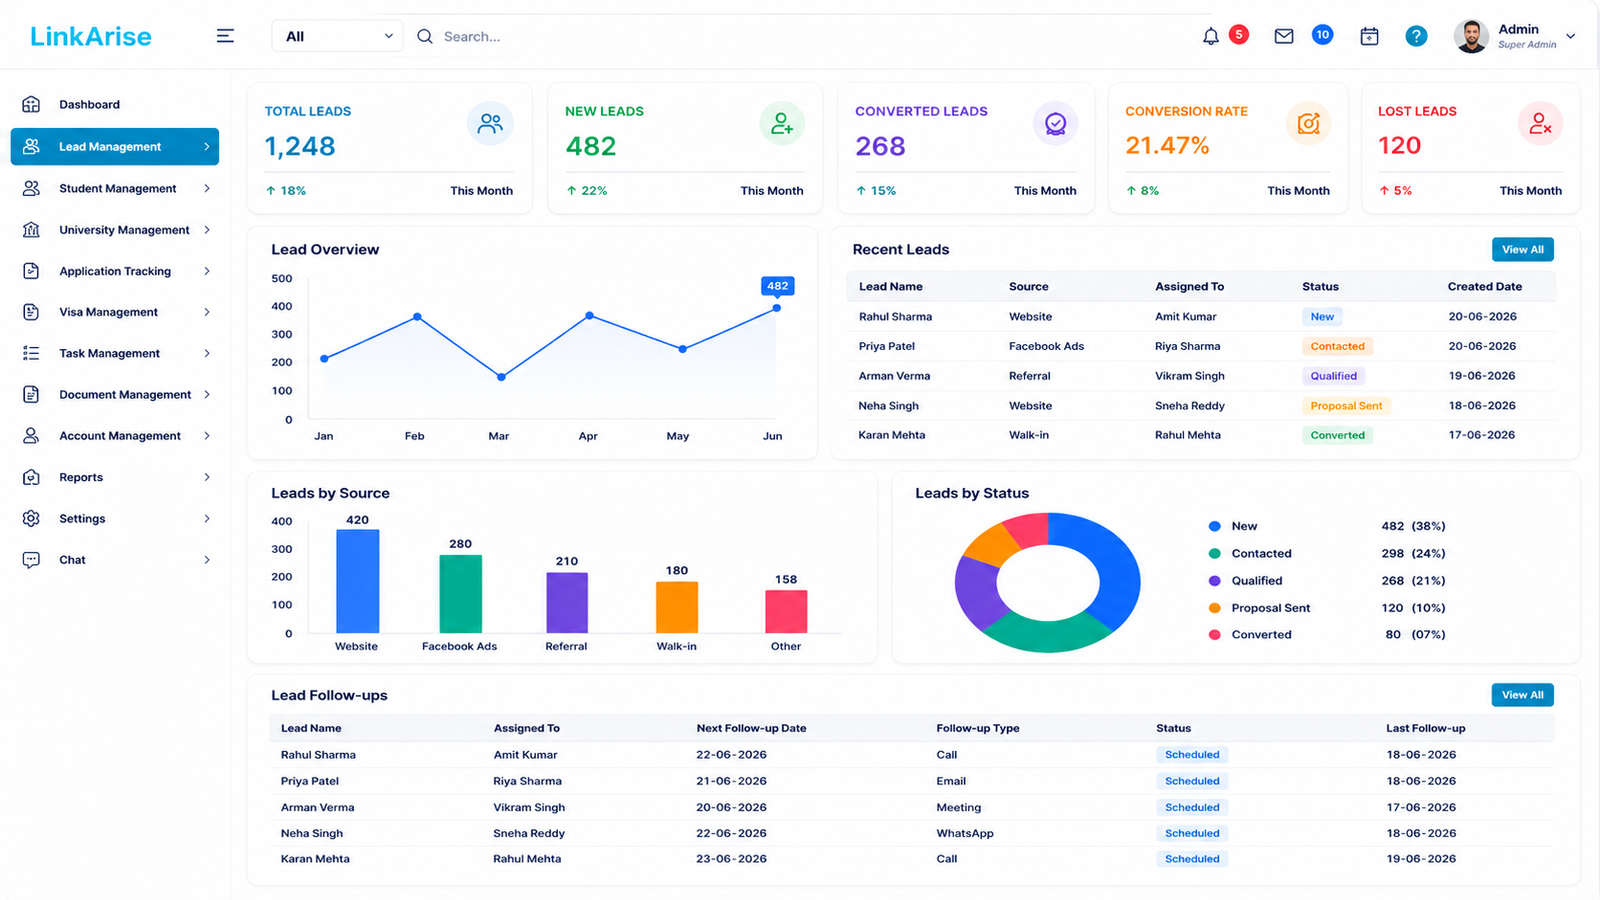Click the New status badge for Rahul Sharma
Screen dimensions: 1600x900
[1322, 316]
